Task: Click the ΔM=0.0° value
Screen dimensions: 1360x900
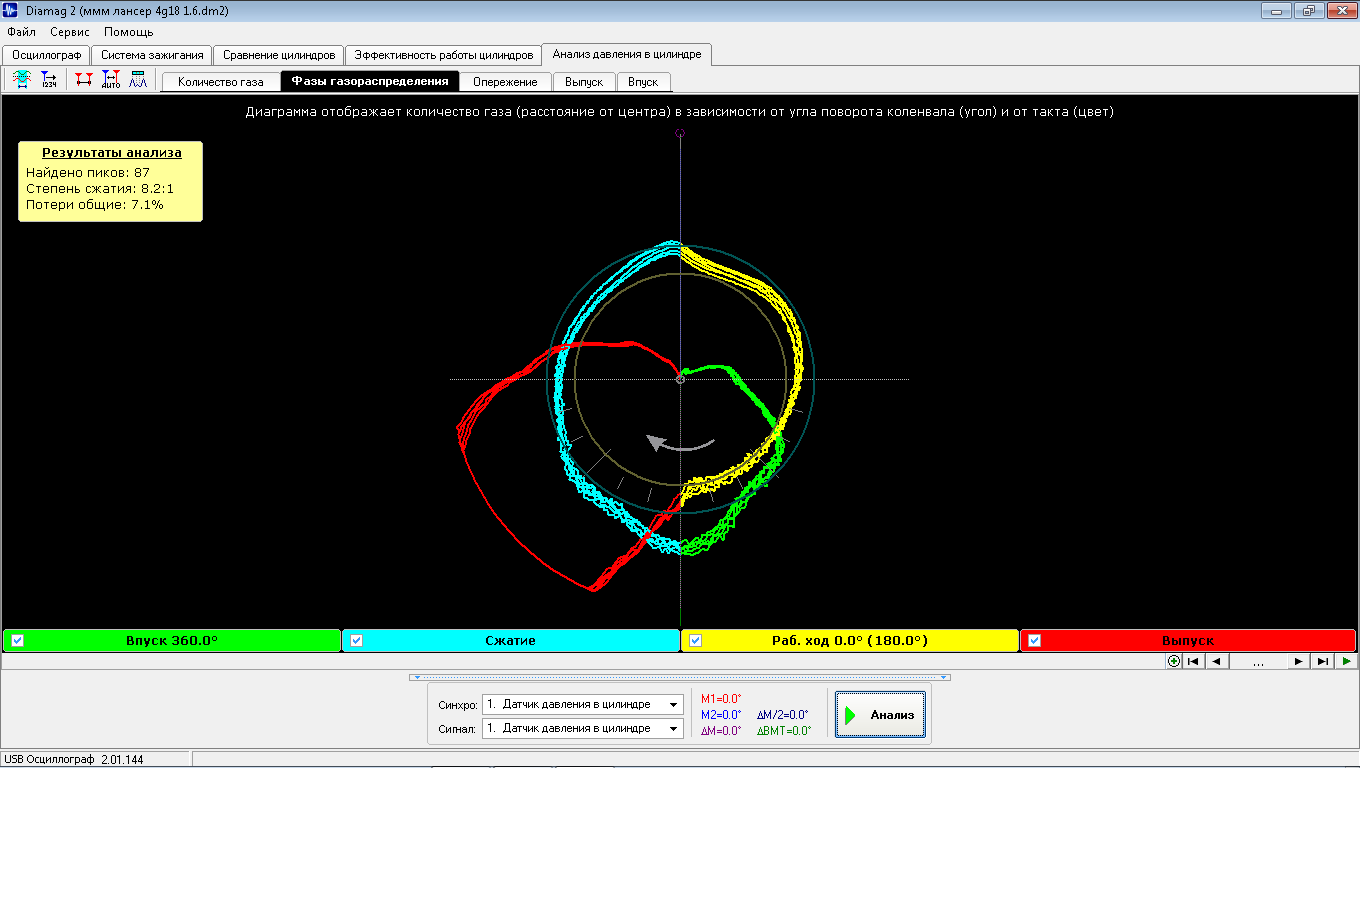Action: (721, 731)
